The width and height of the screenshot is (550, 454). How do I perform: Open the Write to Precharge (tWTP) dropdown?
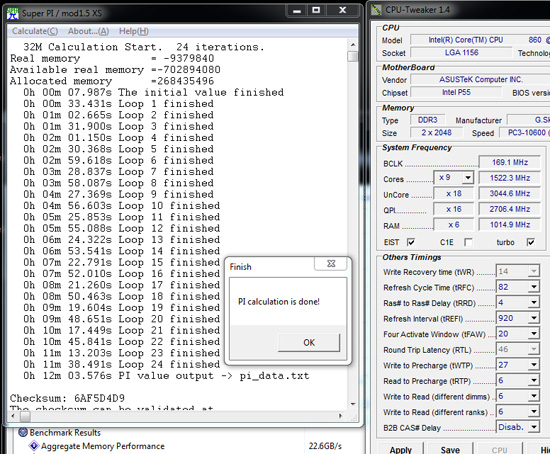coord(534,365)
